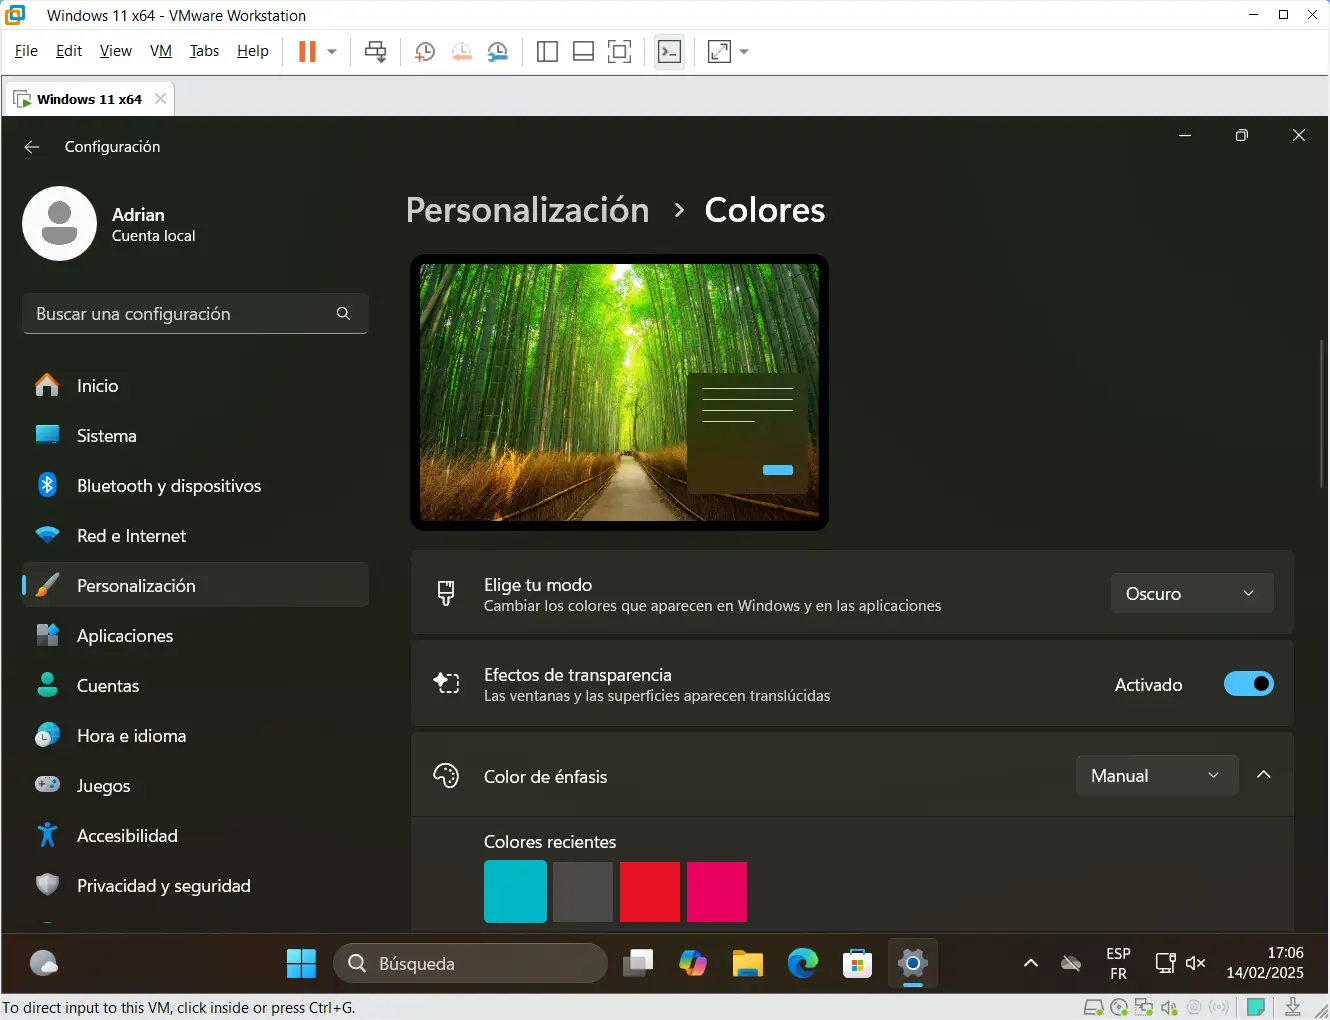Launch Copilot from the taskbar
Image resolution: width=1330 pixels, height=1020 pixels.
click(693, 964)
